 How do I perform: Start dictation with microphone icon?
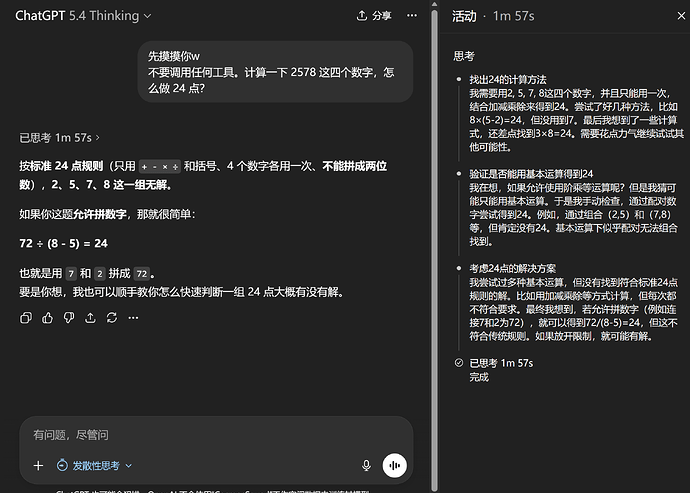[x=366, y=465]
